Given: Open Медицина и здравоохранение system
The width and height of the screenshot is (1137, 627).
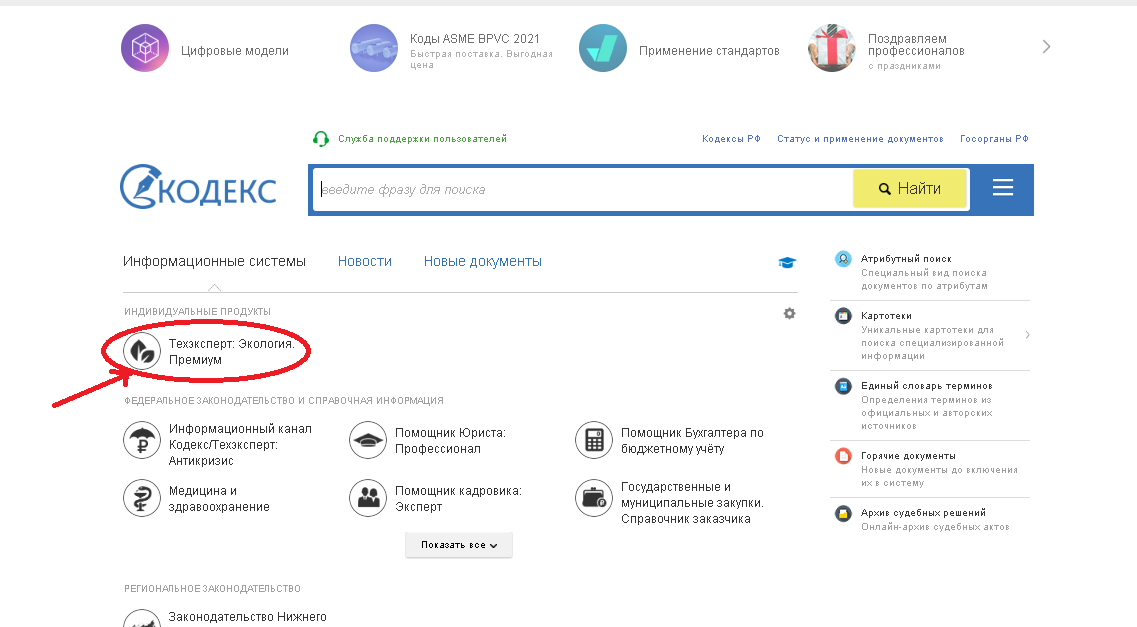Looking at the screenshot, I should point(219,499).
